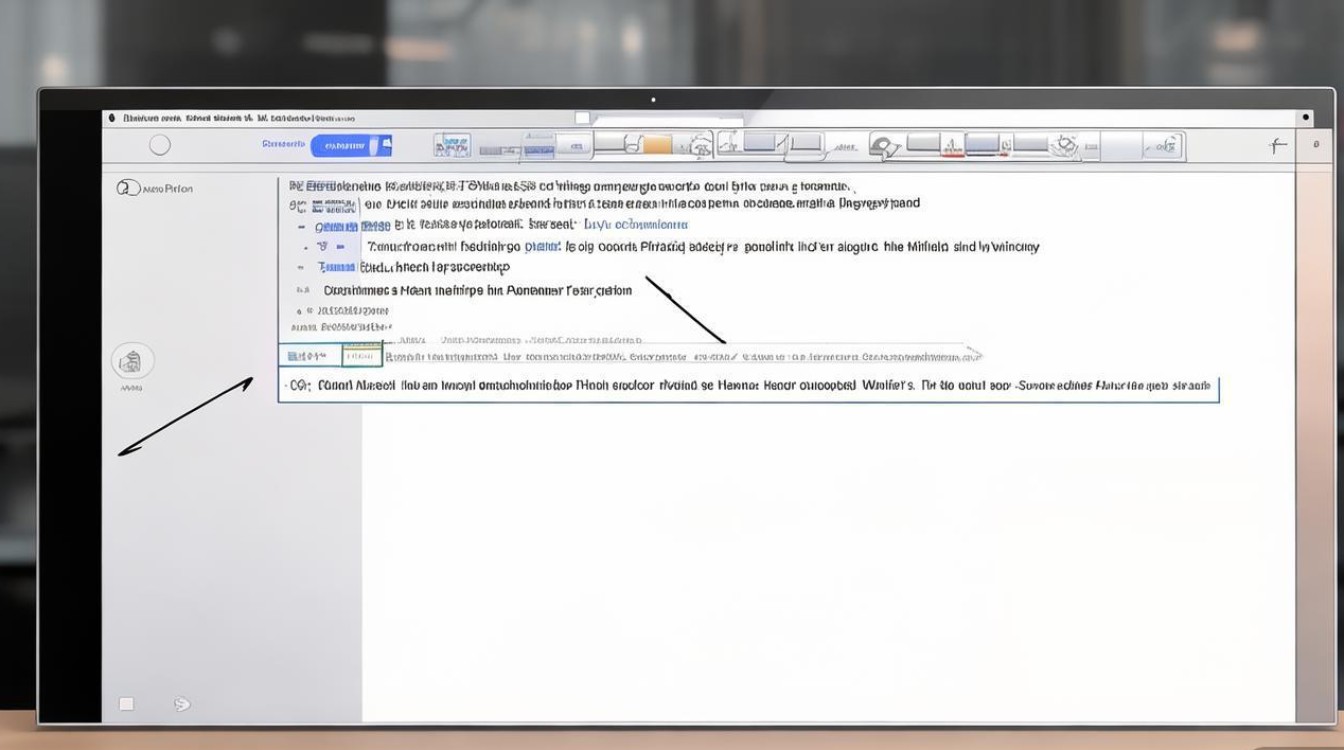
Task: Click the blue text label beside the pill button
Action: point(283,145)
